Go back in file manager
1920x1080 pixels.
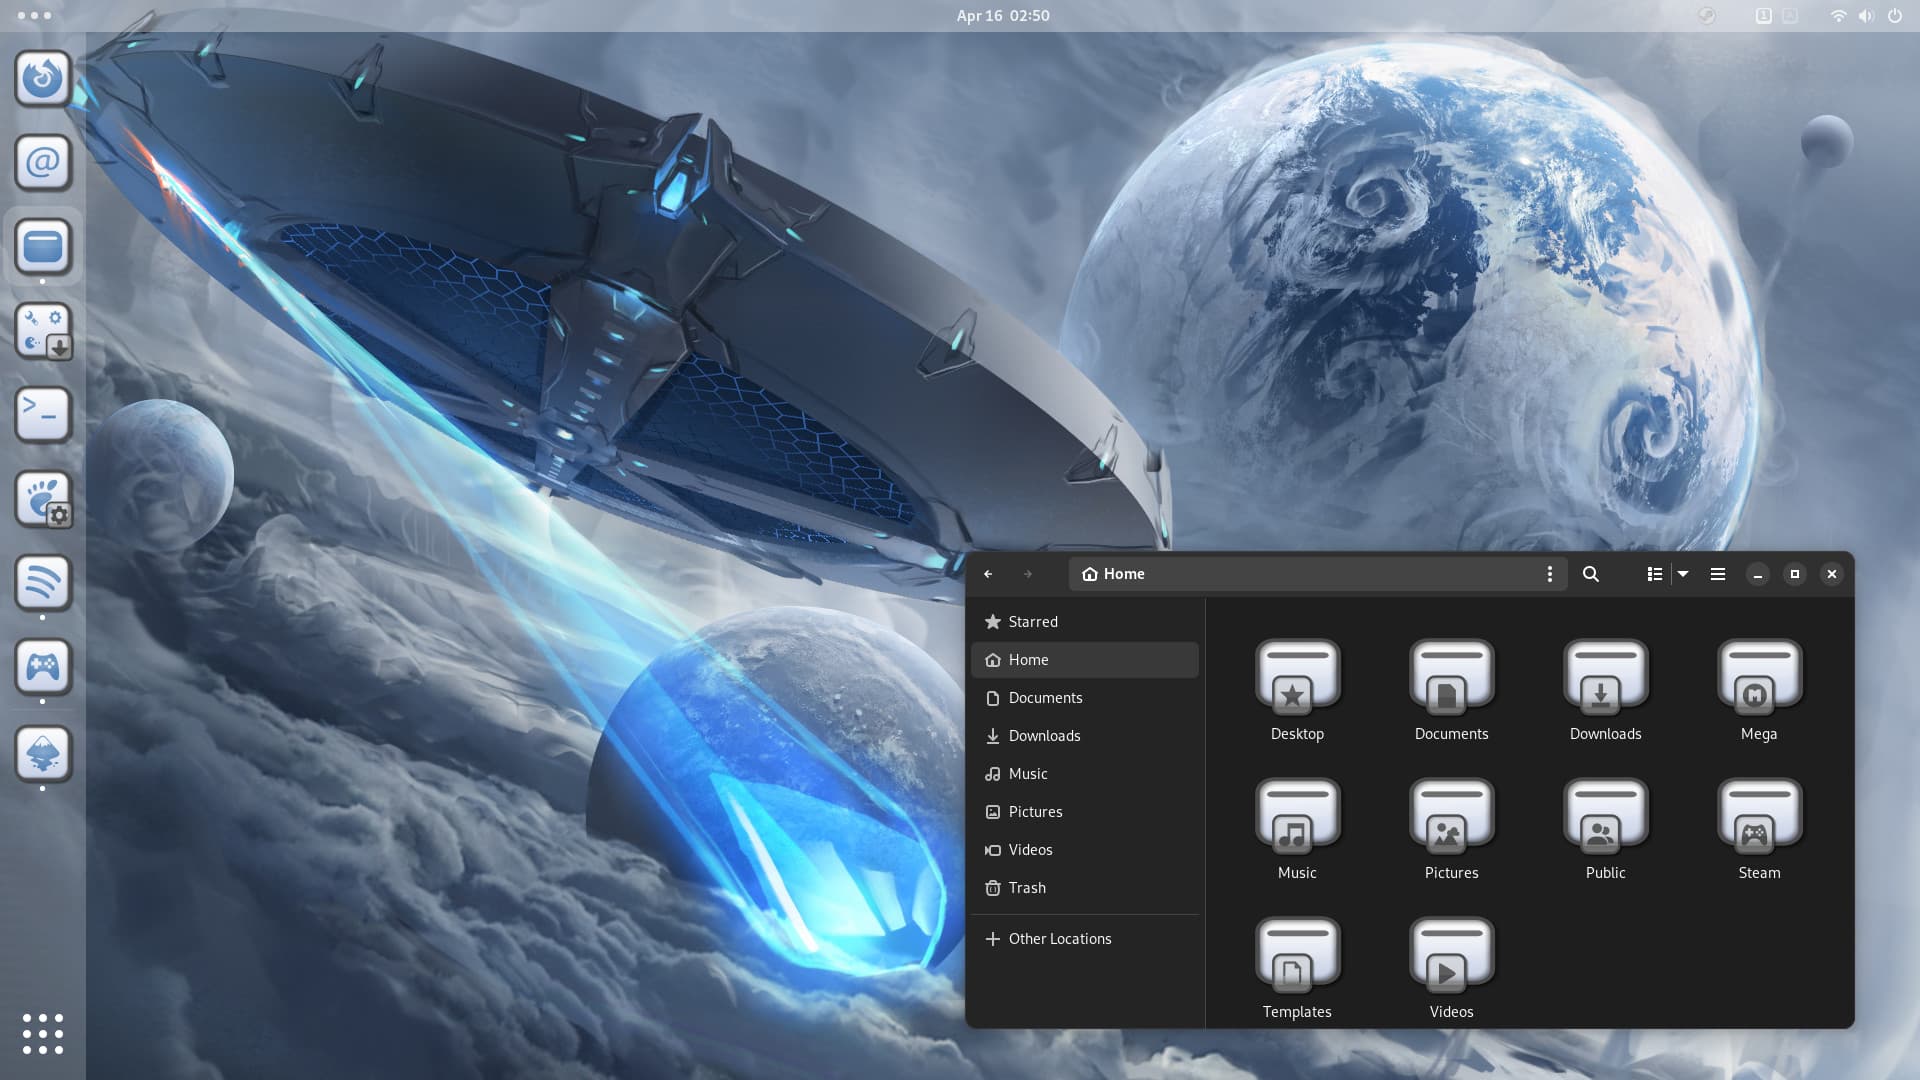click(988, 574)
